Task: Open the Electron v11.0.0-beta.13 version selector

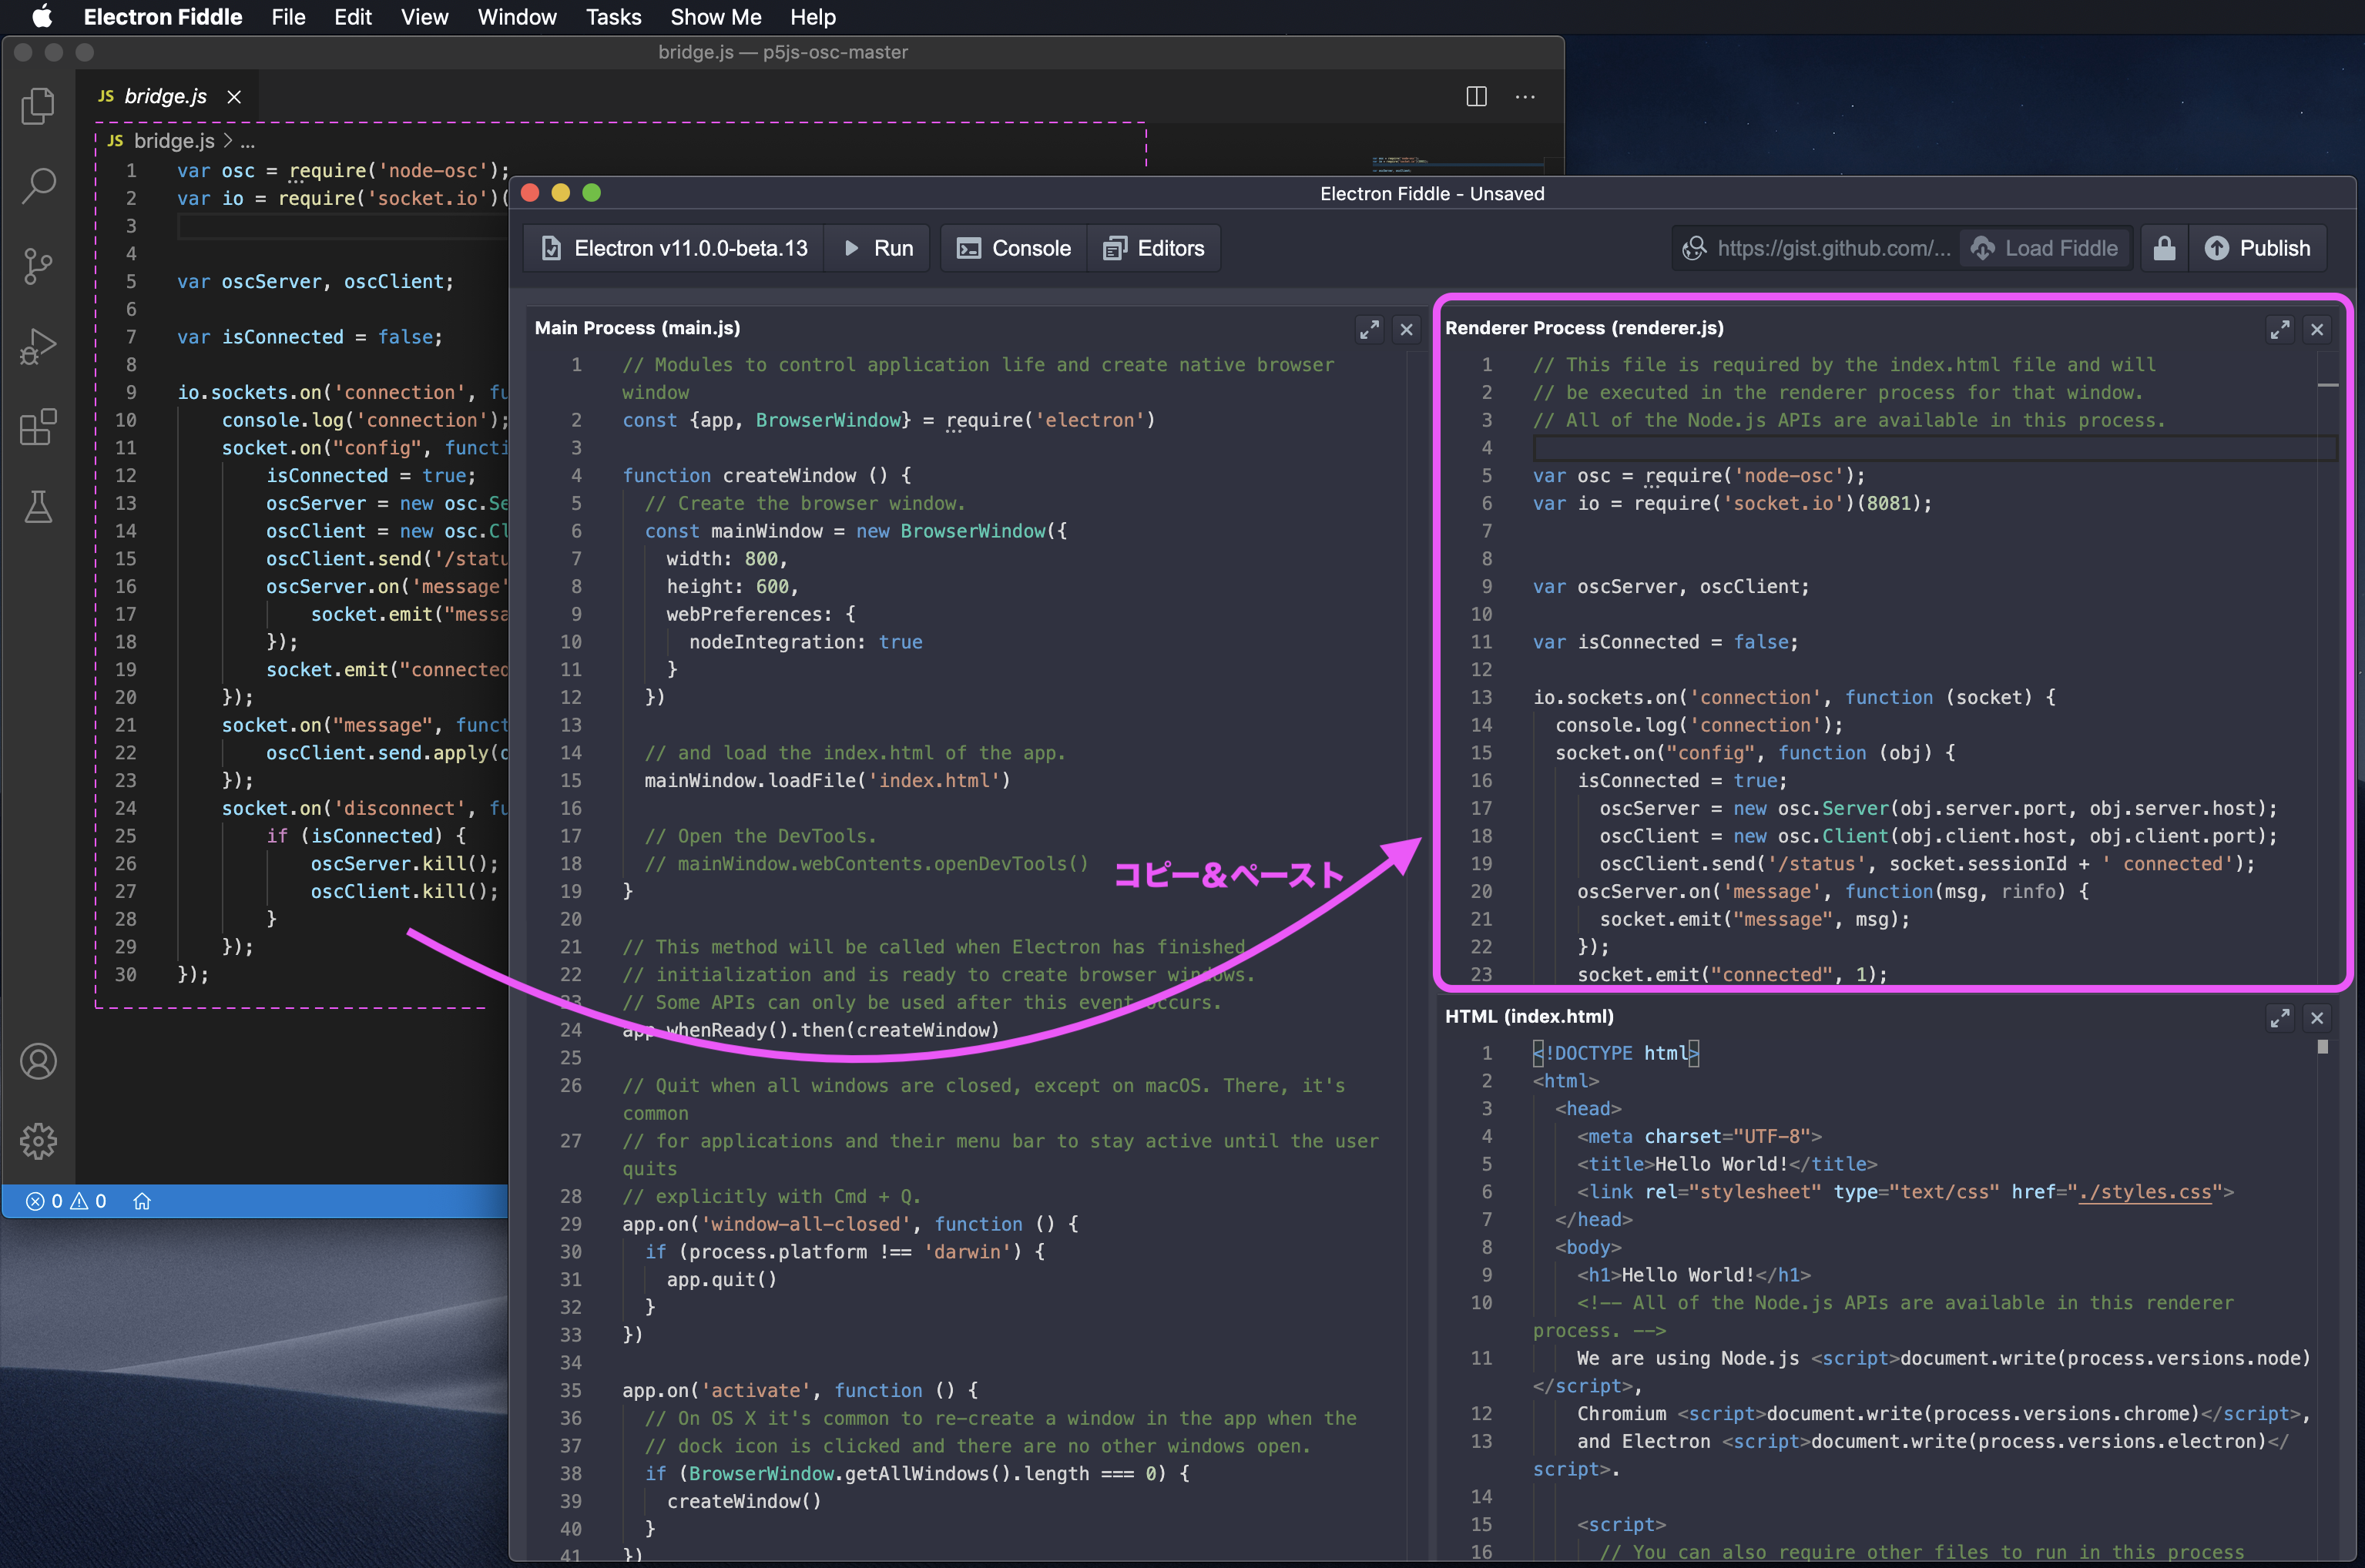Action: pos(674,248)
